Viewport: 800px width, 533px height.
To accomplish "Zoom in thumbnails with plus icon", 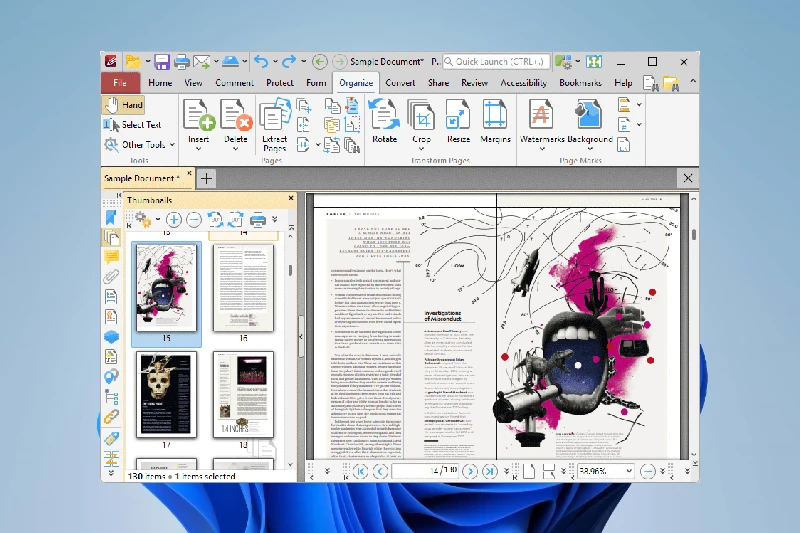I will coord(173,220).
